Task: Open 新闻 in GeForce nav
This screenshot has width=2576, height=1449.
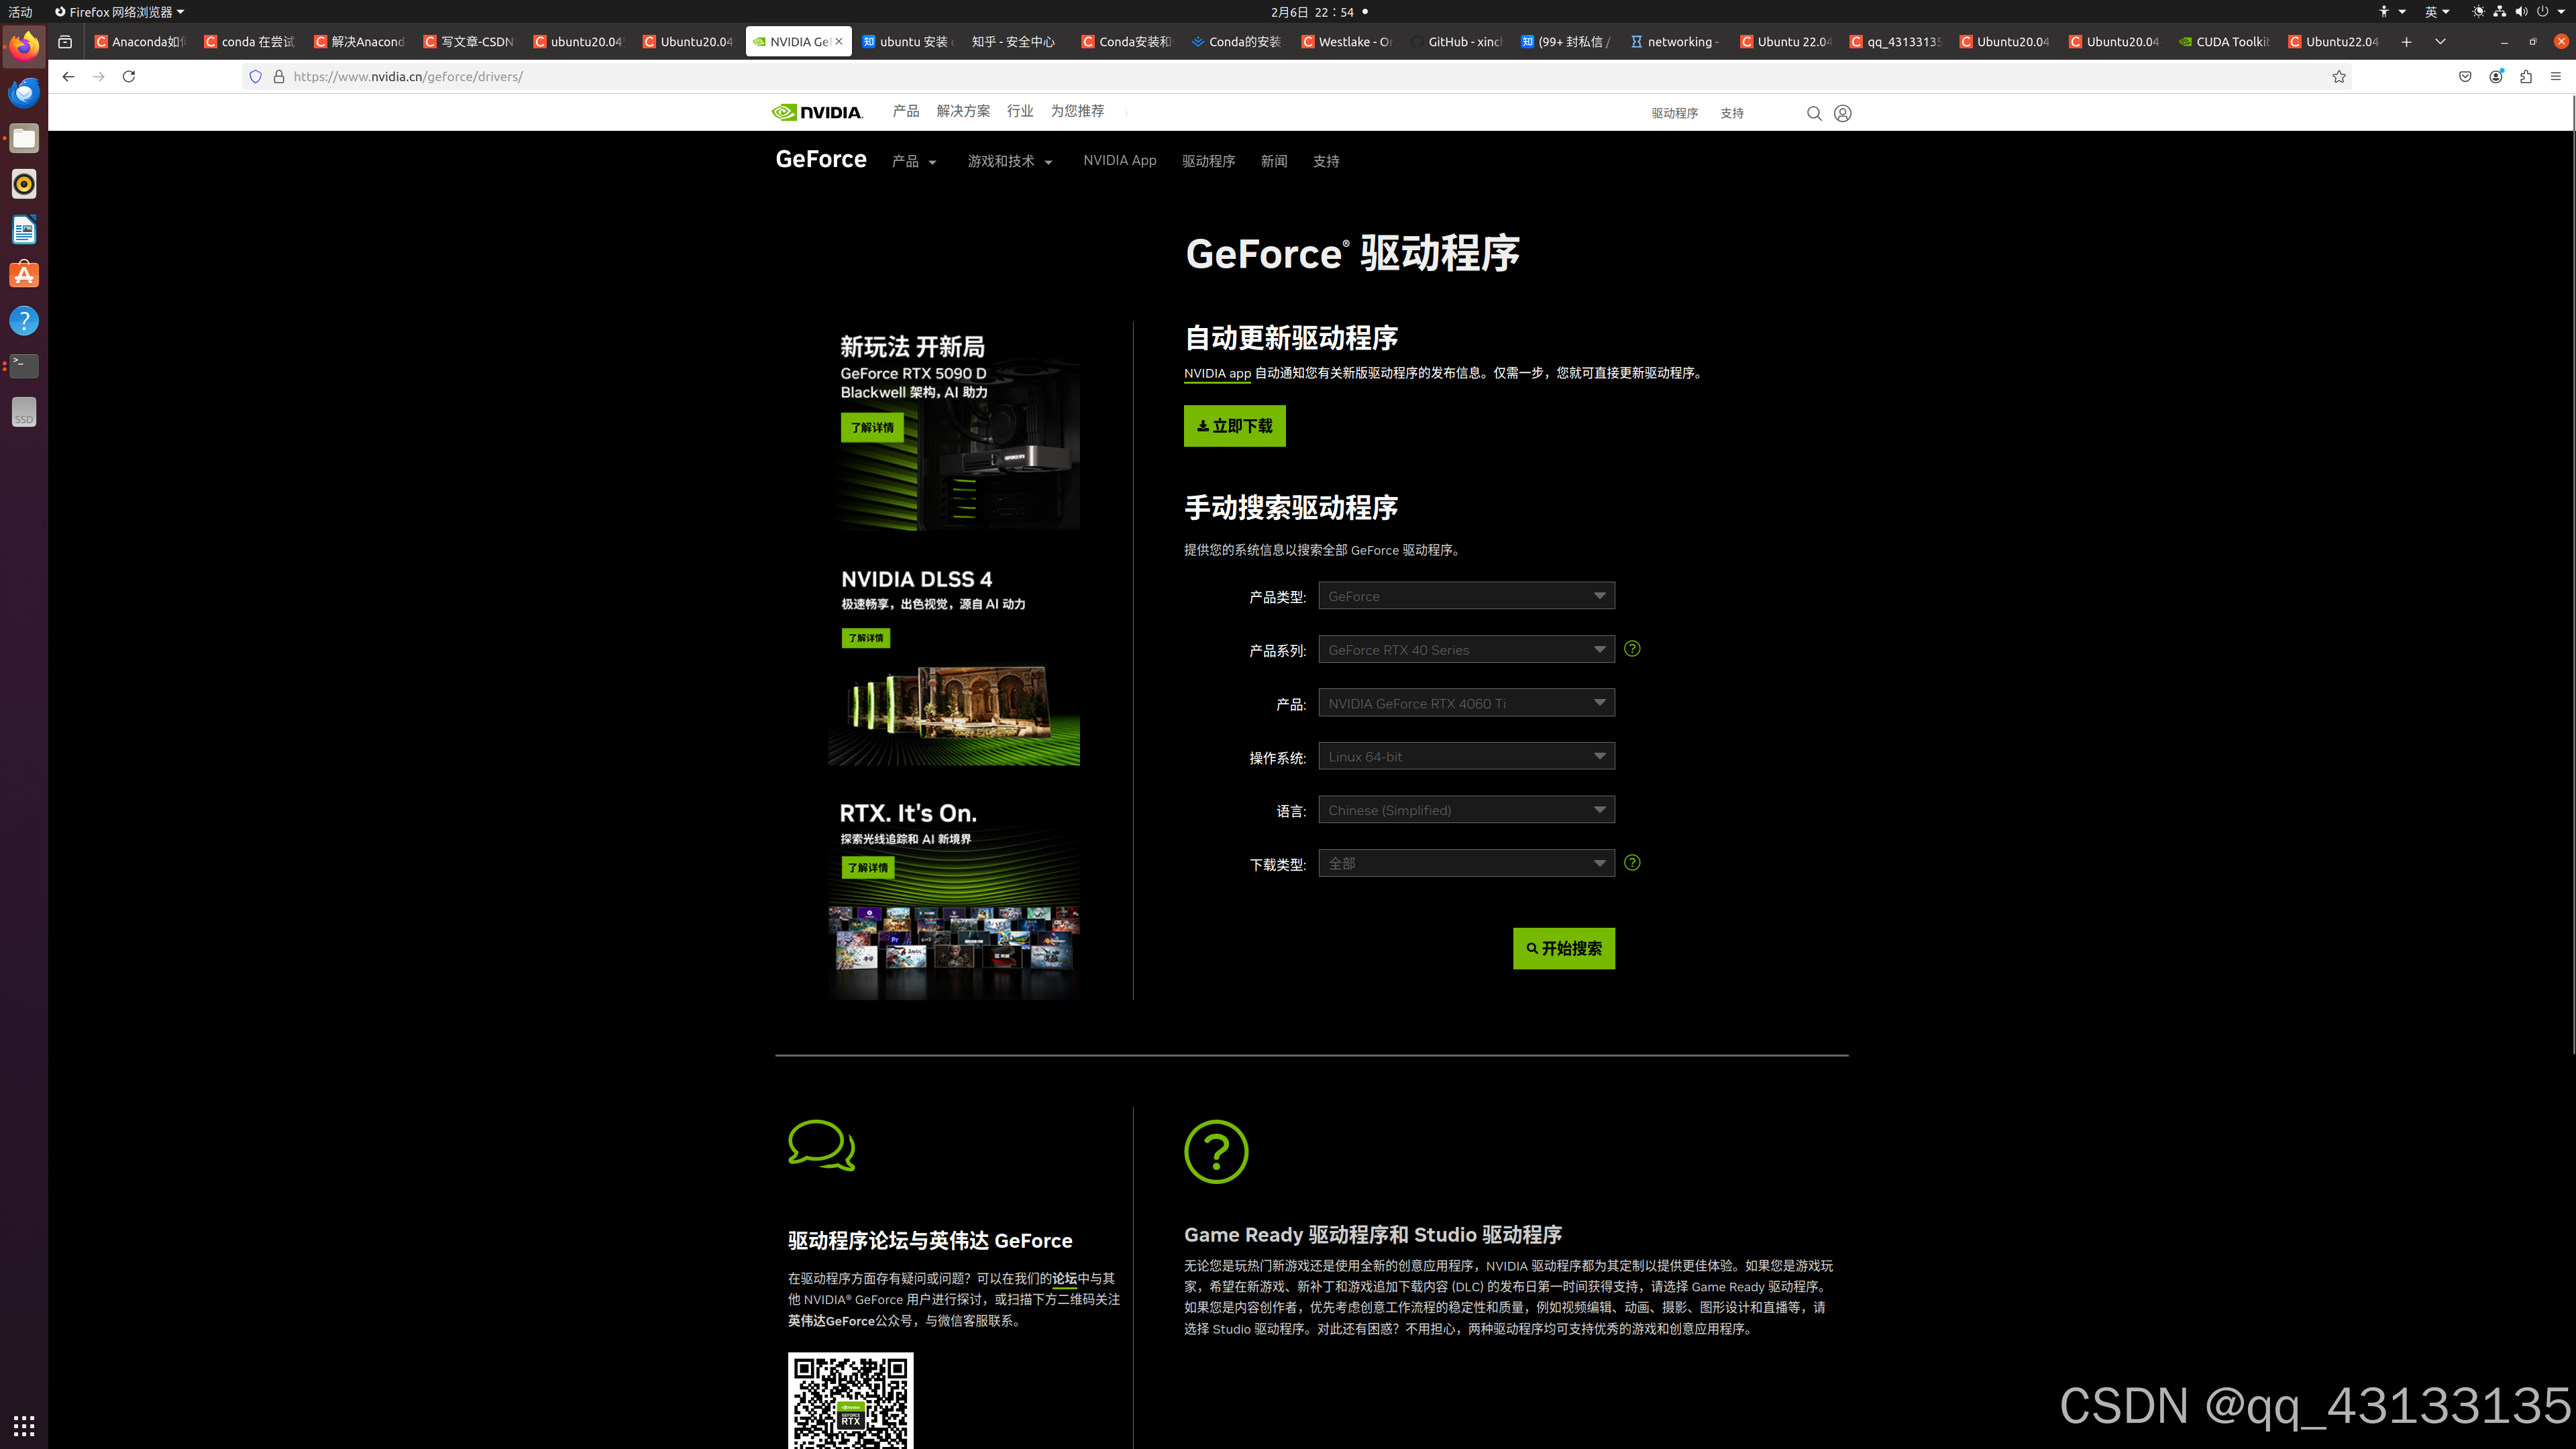Action: 1274,161
